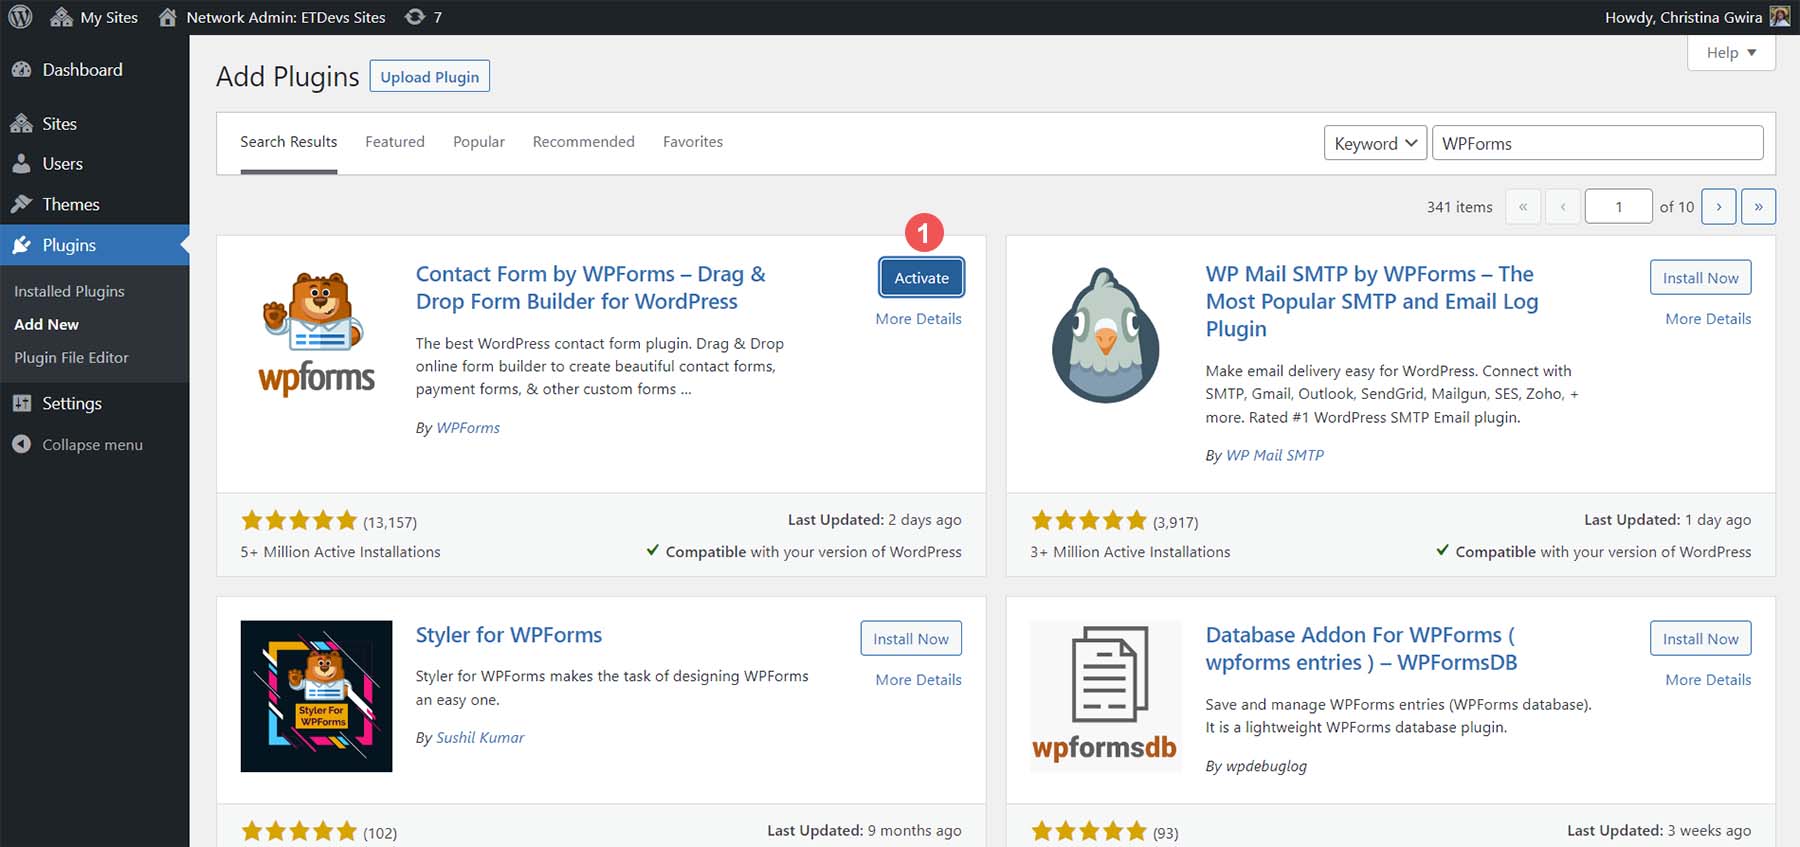Collapse the admin sidebar menu

(x=91, y=445)
